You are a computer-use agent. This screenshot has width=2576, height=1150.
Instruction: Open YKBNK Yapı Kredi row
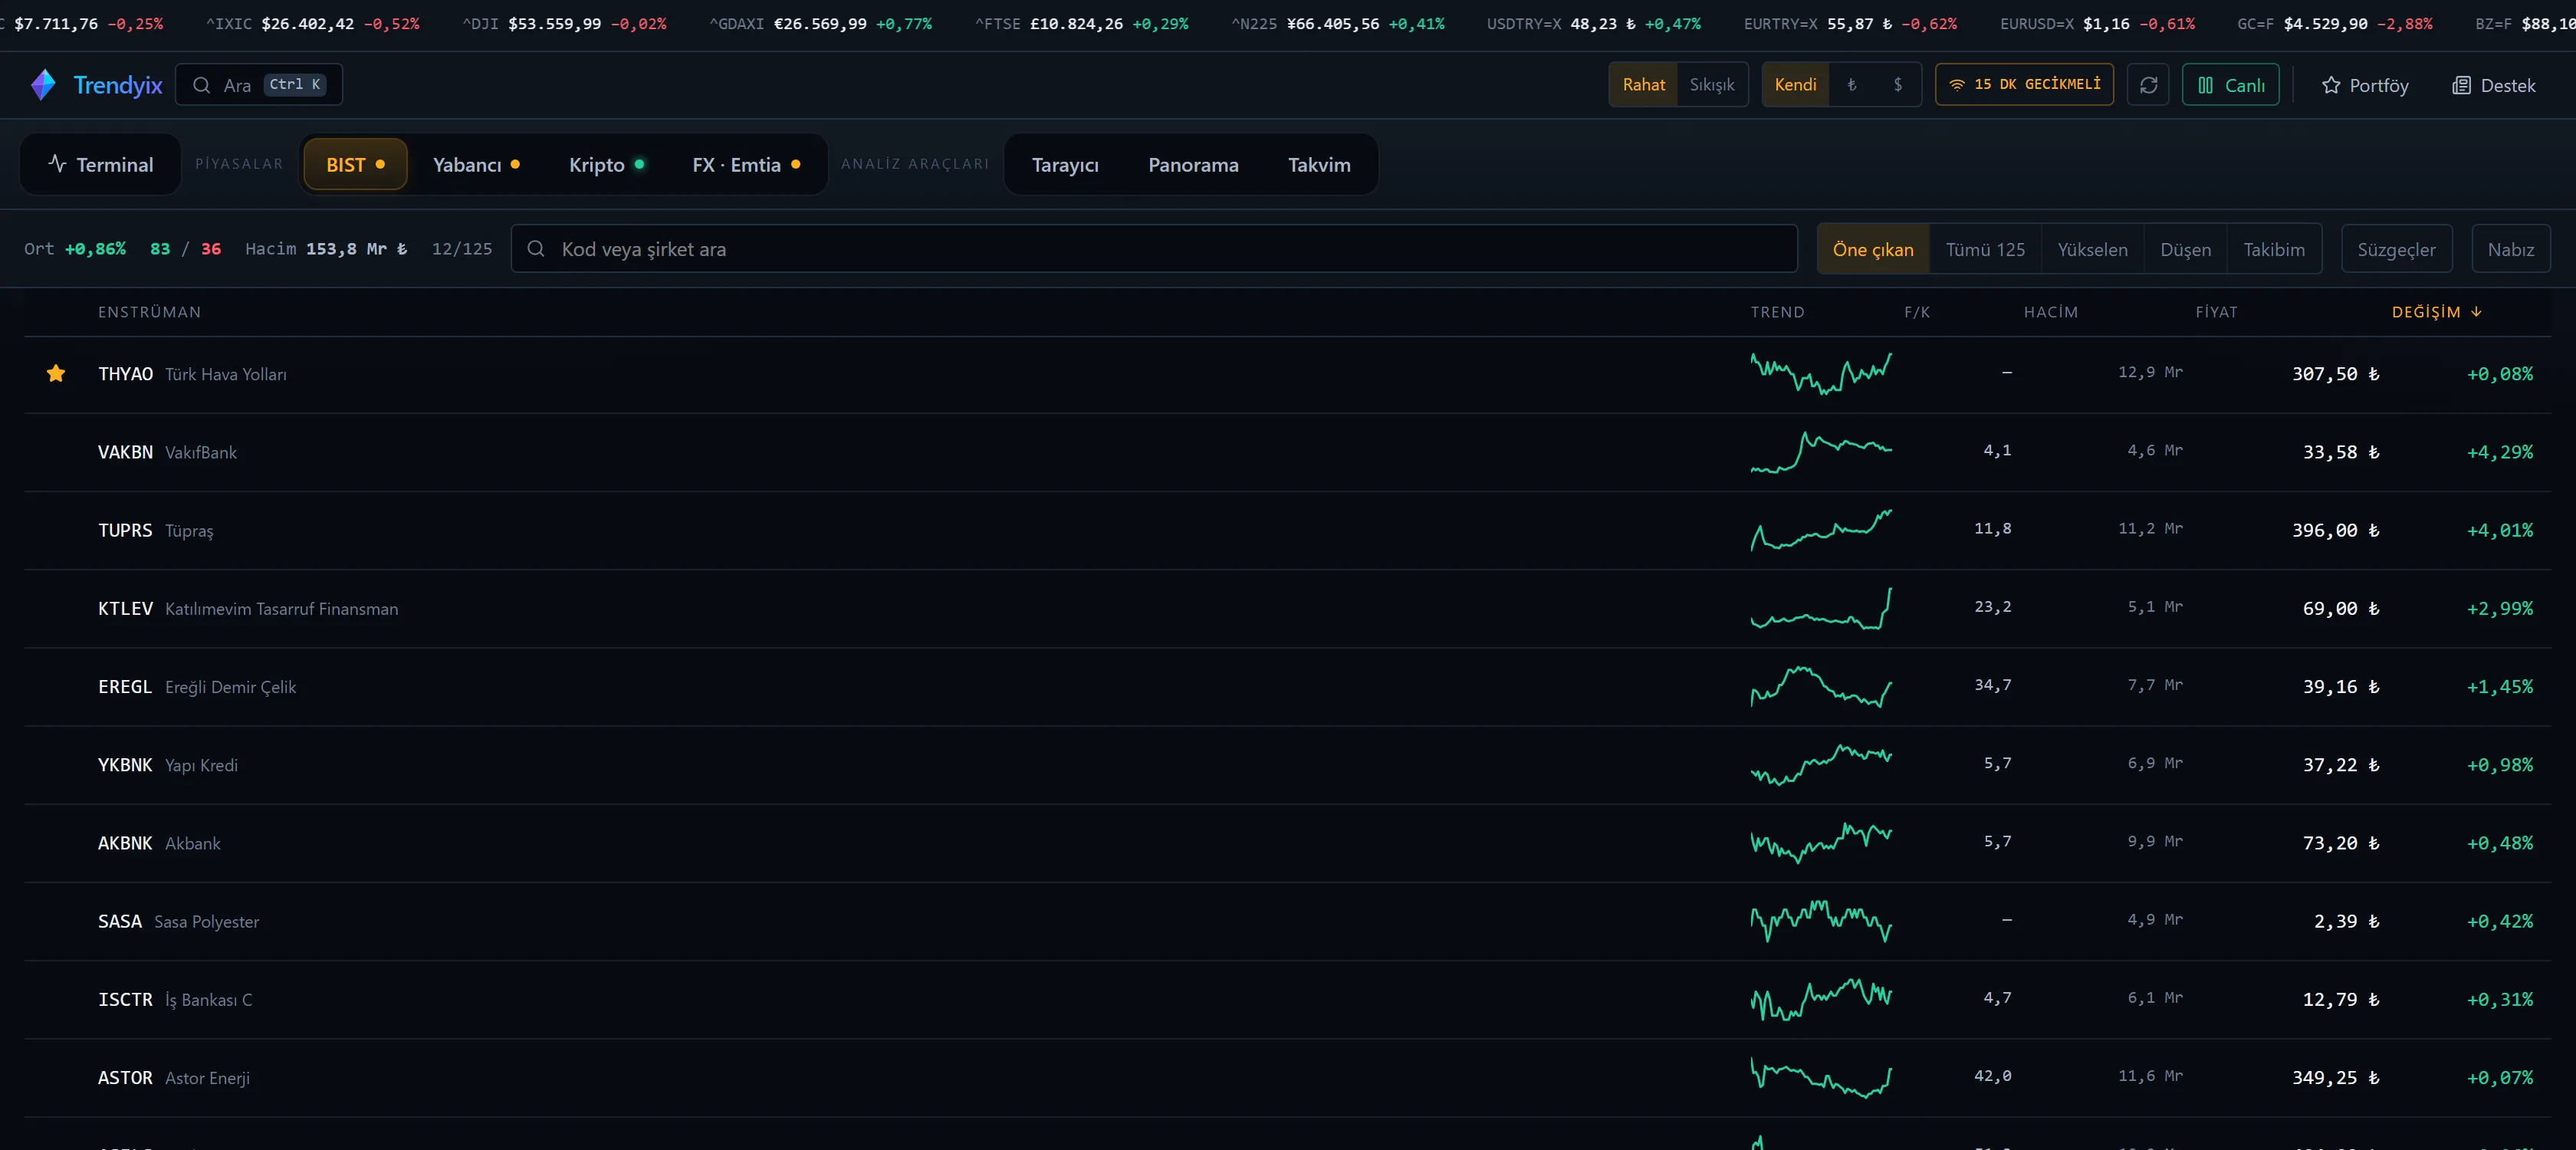(x=1287, y=765)
